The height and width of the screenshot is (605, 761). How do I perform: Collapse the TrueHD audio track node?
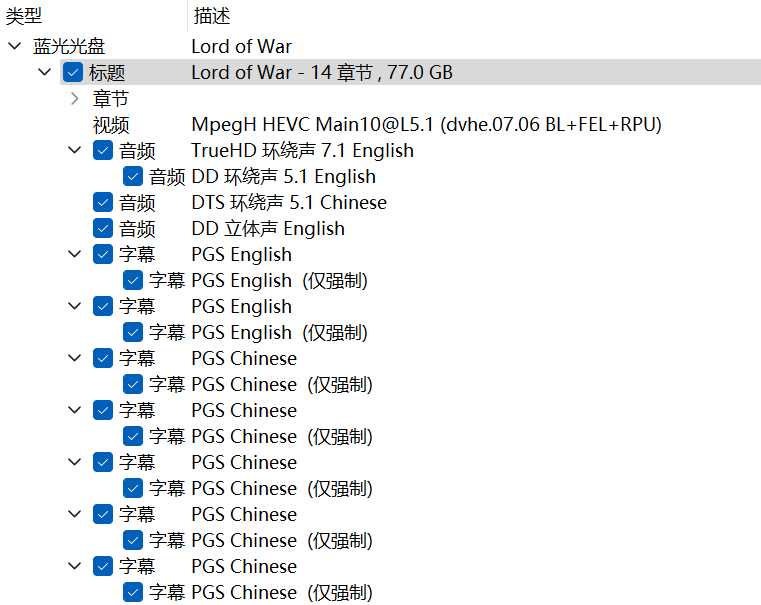[x=75, y=150]
